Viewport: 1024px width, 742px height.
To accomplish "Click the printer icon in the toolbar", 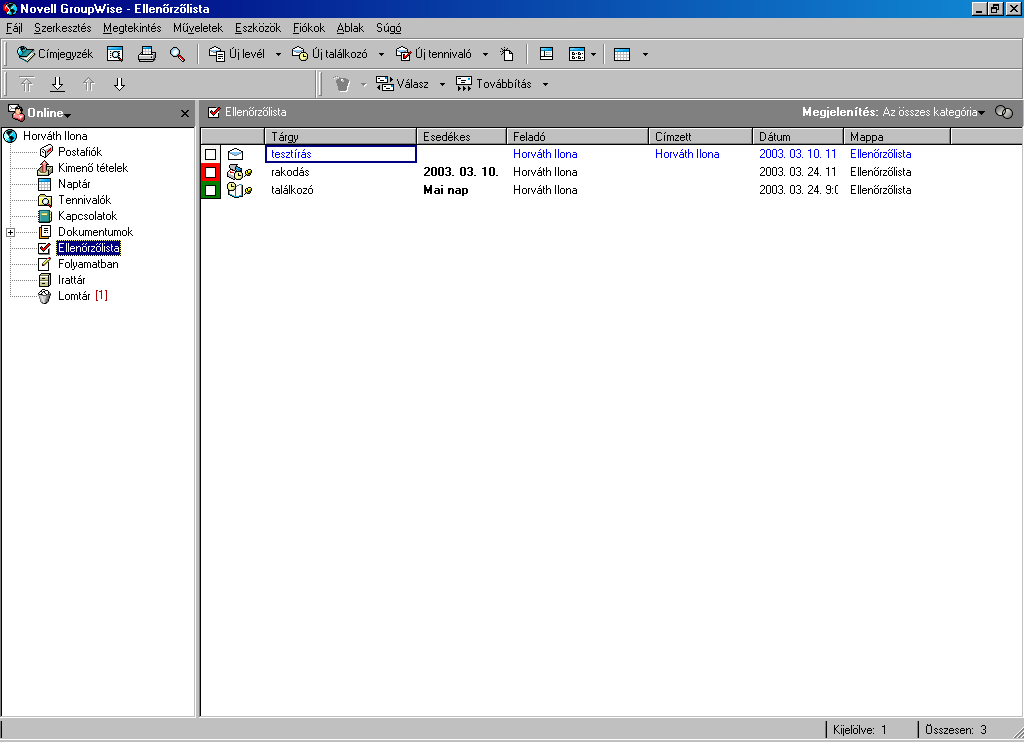I will (147, 54).
